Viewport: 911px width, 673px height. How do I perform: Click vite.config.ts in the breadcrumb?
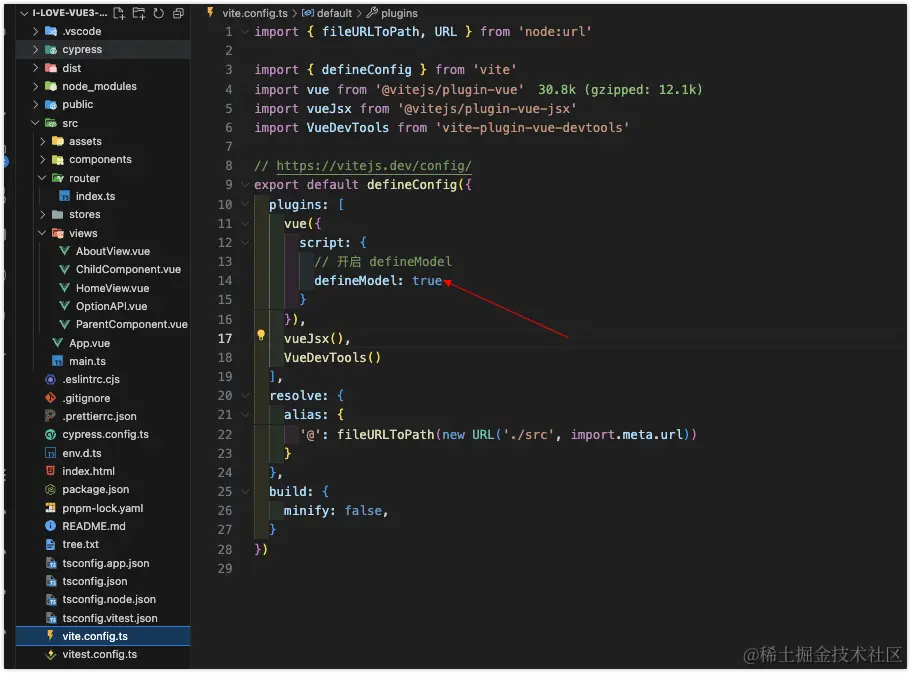pyautogui.click(x=255, y=13)
